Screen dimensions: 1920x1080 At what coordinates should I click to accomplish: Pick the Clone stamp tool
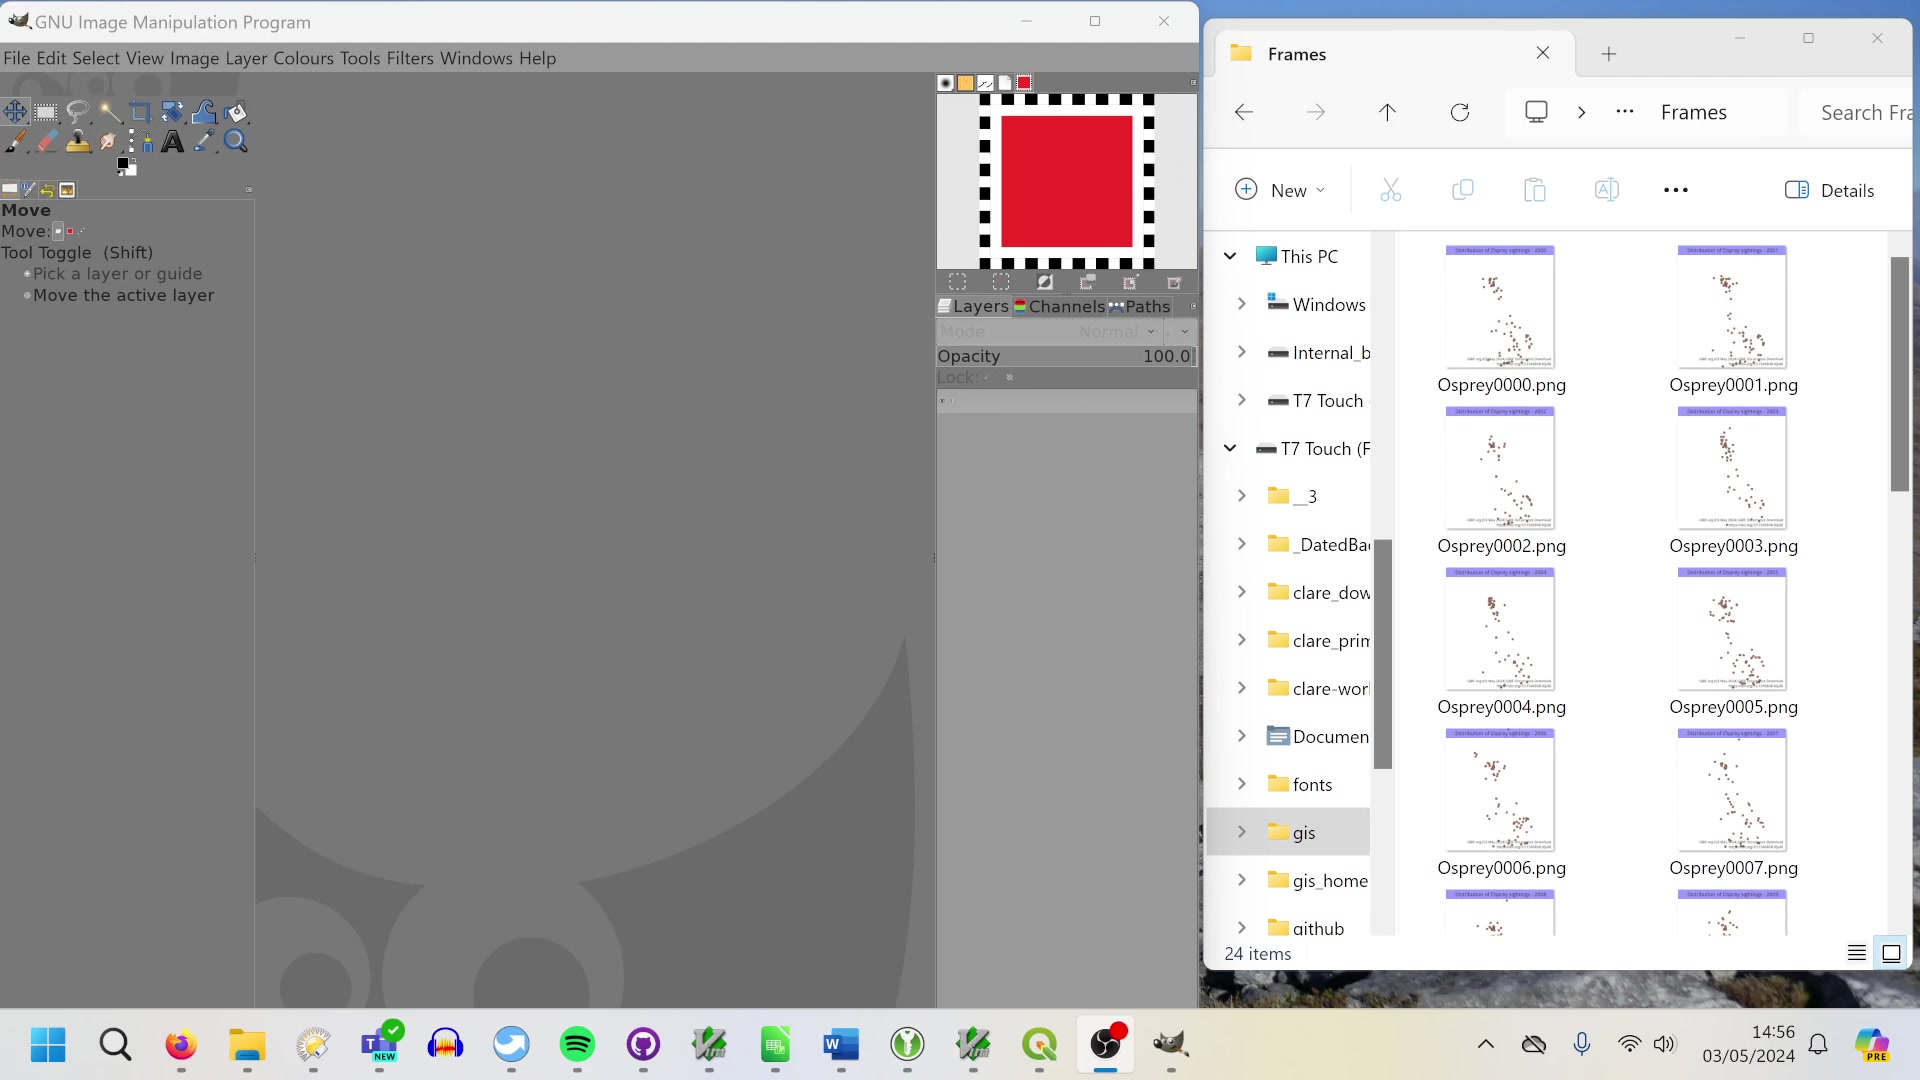[78, 141]
